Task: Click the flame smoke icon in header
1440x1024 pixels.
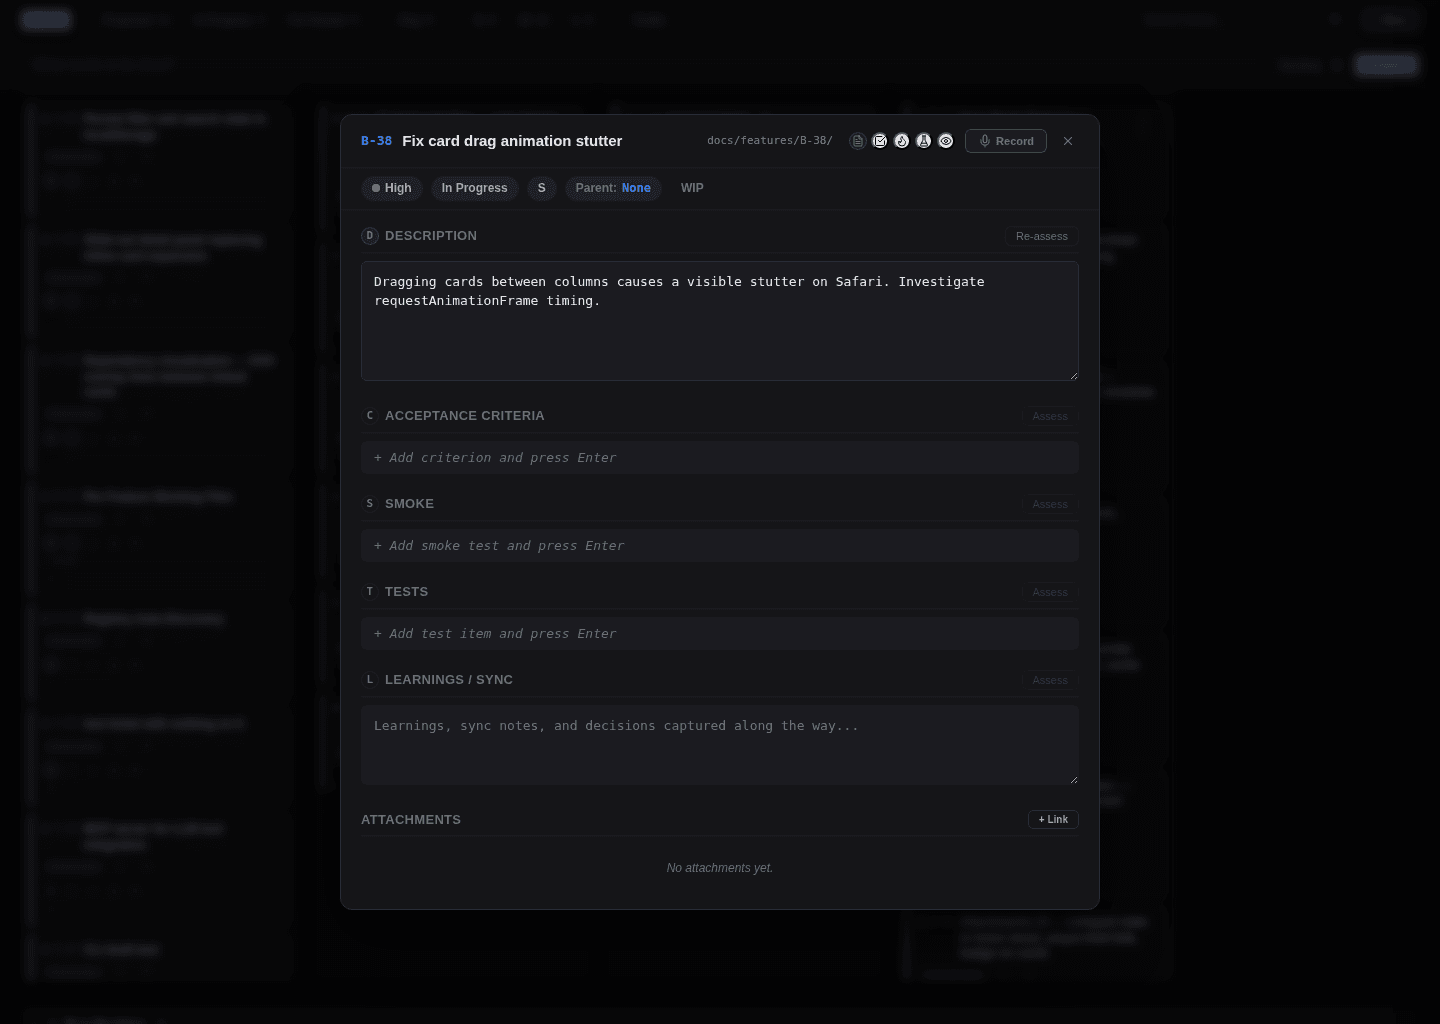Action: click(902, 141)
